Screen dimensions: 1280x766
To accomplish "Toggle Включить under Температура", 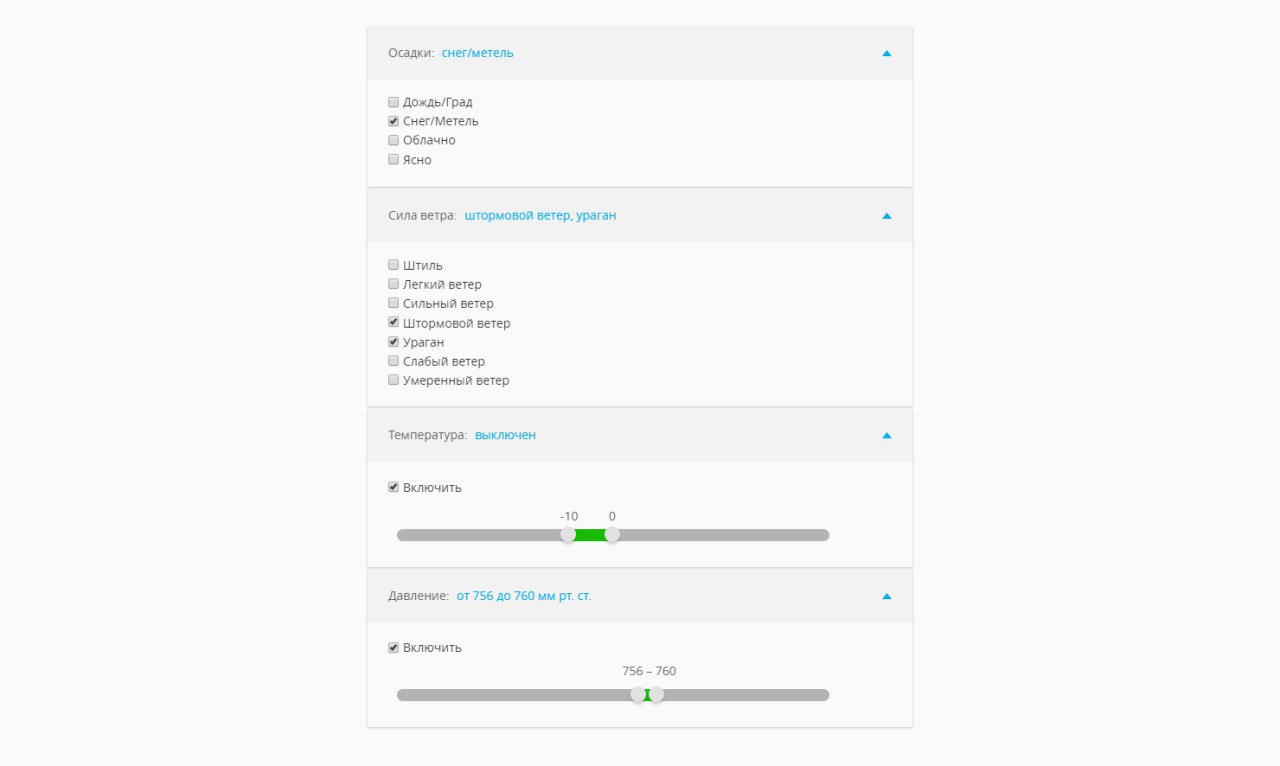I will click(x=393, y=487).
